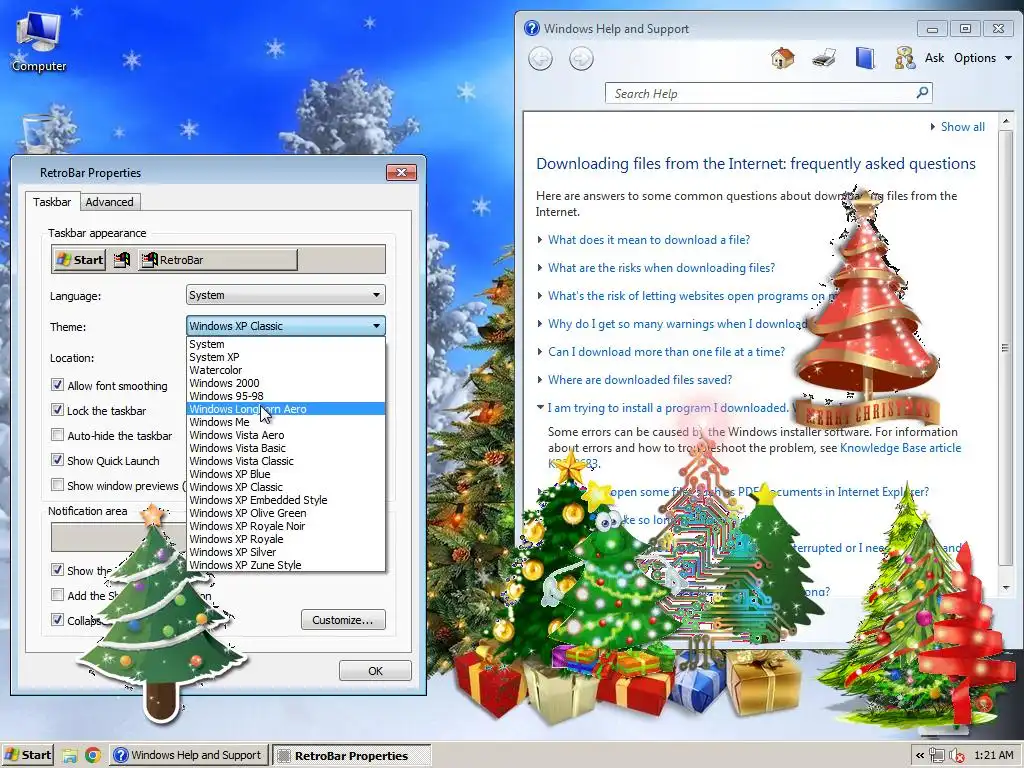This screenshot has height=768, width=1024.
Task: Open the Options menu arrow in Help
Action: click(1008, 58)
